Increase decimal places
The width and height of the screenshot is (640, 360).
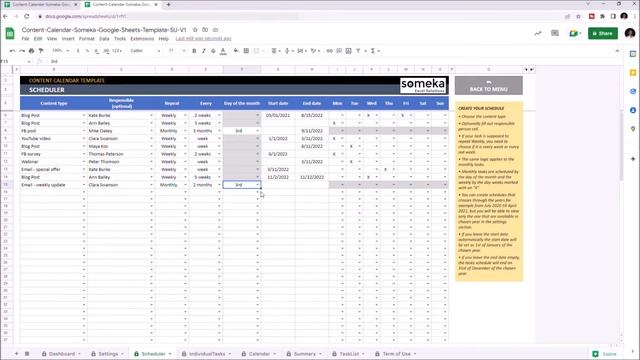point(106,51)
